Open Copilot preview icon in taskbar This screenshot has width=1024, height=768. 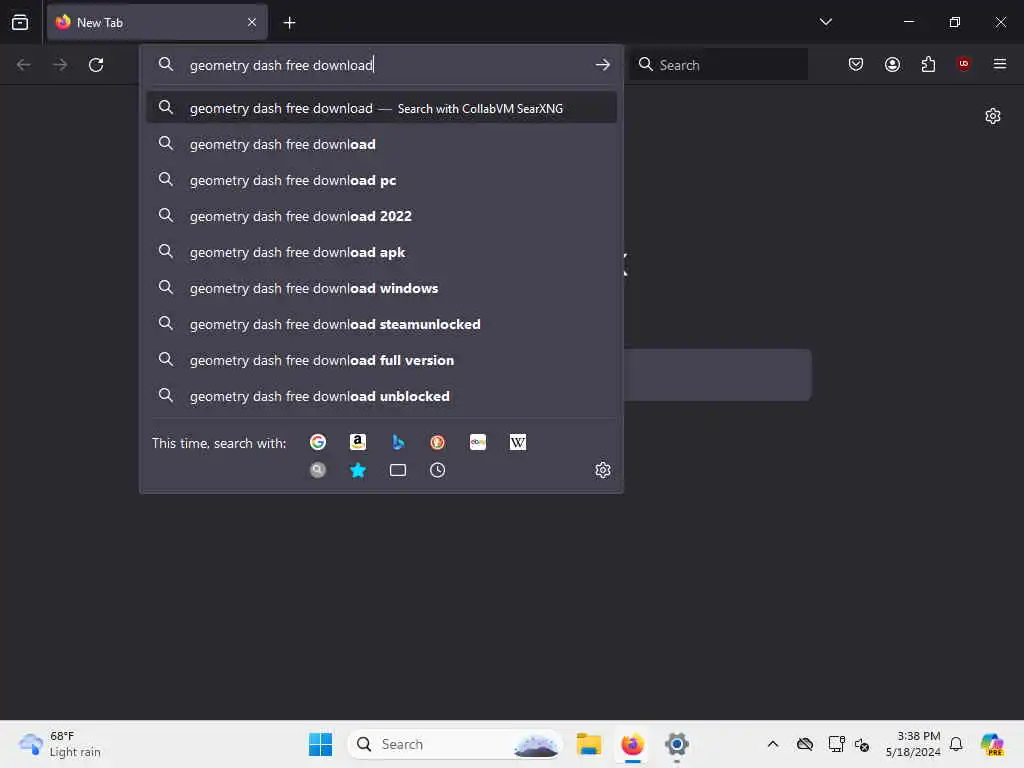tap(993, 744)
